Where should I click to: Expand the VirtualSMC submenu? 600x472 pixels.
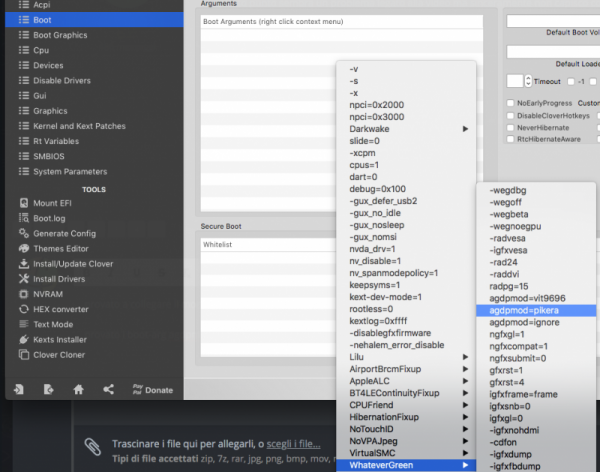406,453
